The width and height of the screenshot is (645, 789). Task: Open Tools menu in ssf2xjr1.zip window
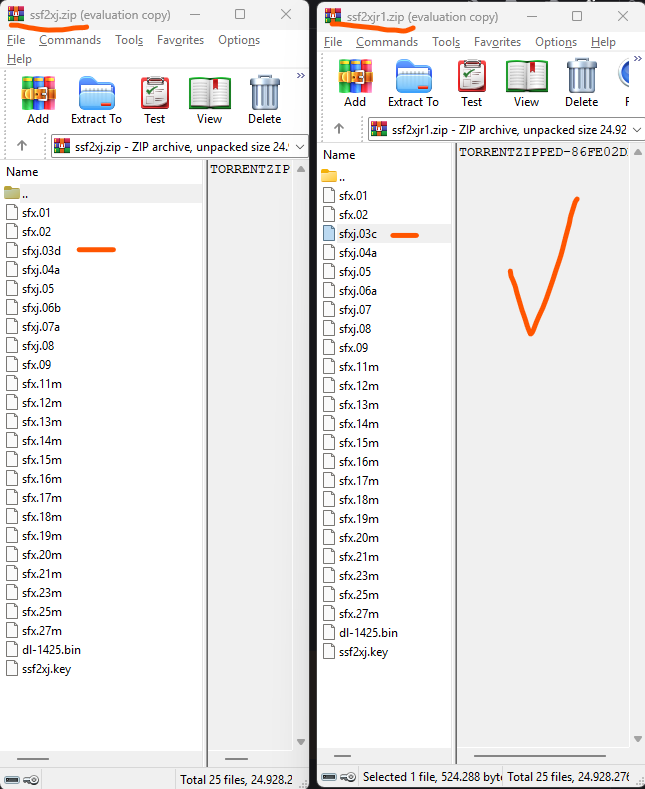(446, 42)
